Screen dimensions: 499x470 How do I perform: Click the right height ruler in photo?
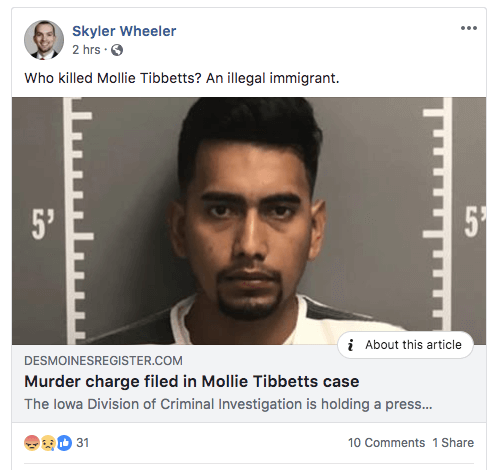pos(437,221)
